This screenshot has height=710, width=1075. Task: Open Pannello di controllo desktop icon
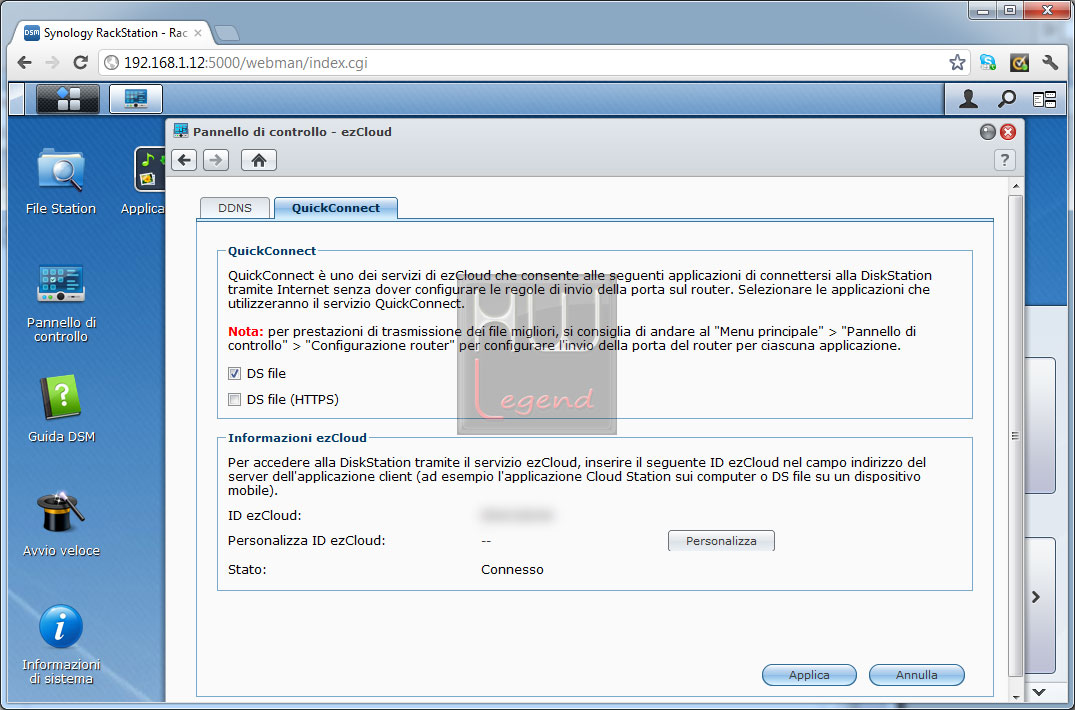(61, 302)
